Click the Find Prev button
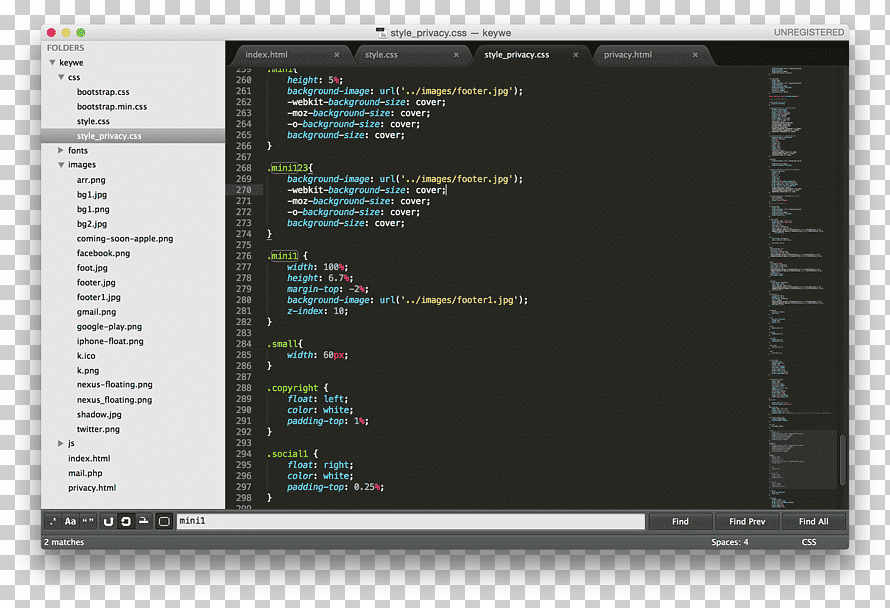The width and height of the screenshot is (890, 608). 747,521
